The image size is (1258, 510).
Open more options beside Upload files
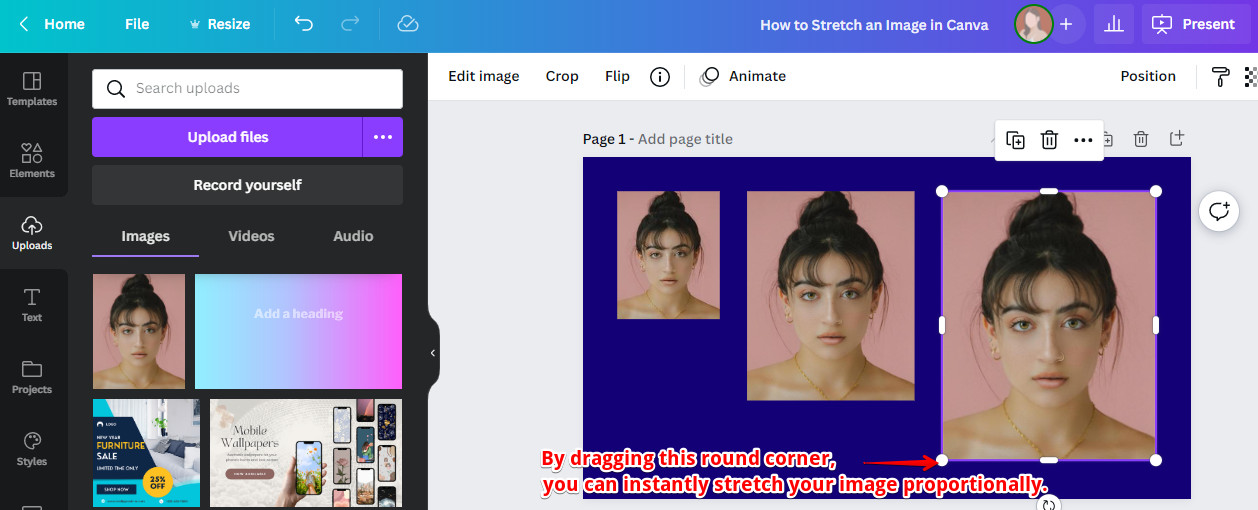383,137
